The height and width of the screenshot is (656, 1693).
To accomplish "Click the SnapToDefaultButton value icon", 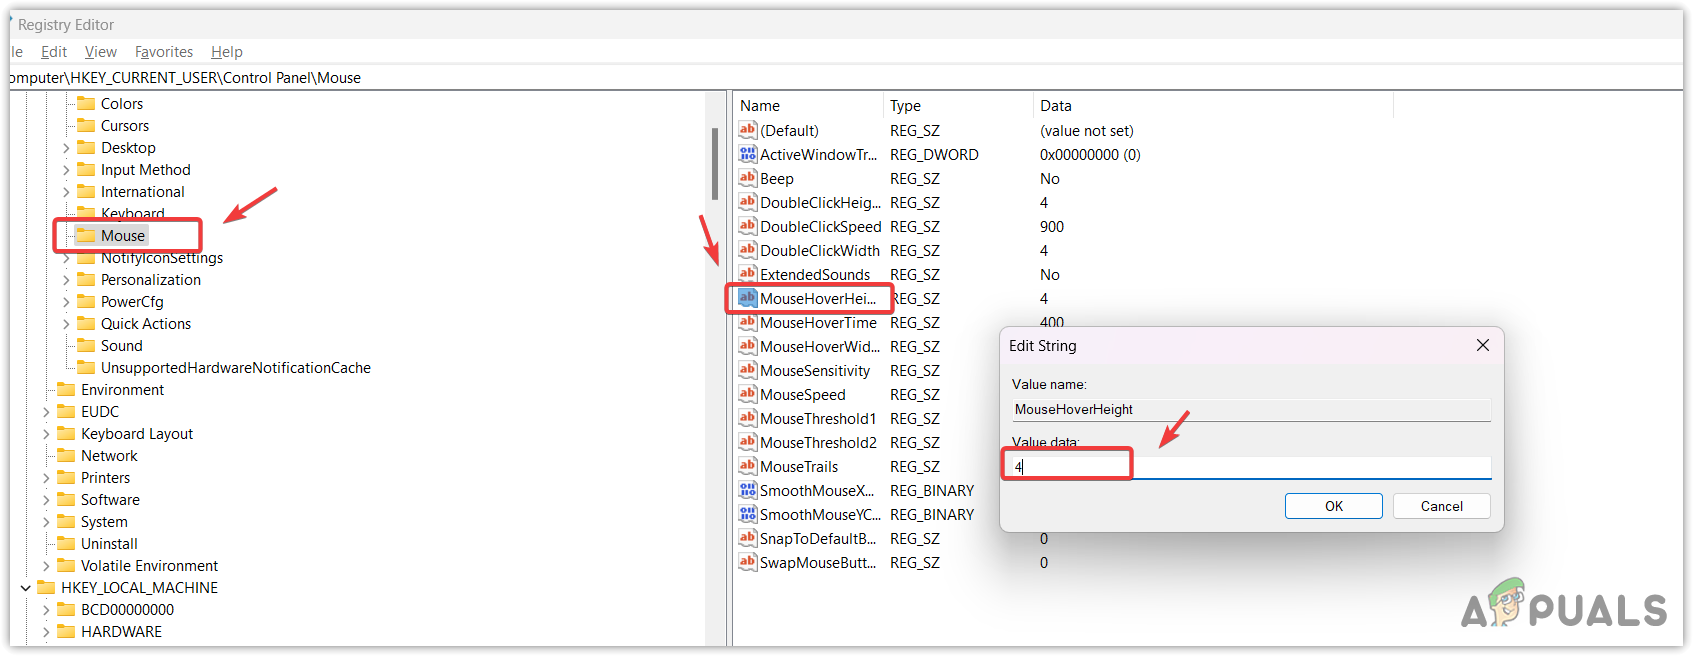I will (747, 538).
